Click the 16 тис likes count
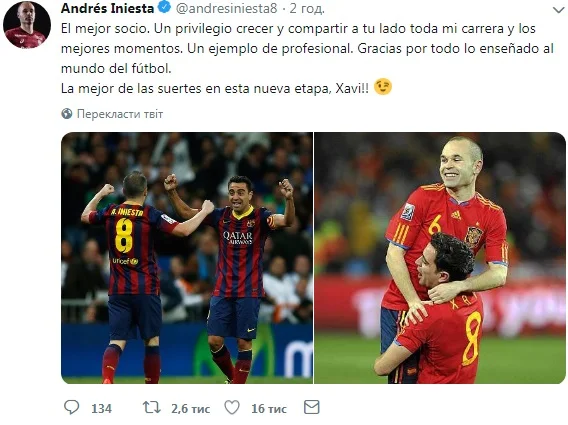Image resolution: width=568 pixels, height=425 pixels. (269, 409)
